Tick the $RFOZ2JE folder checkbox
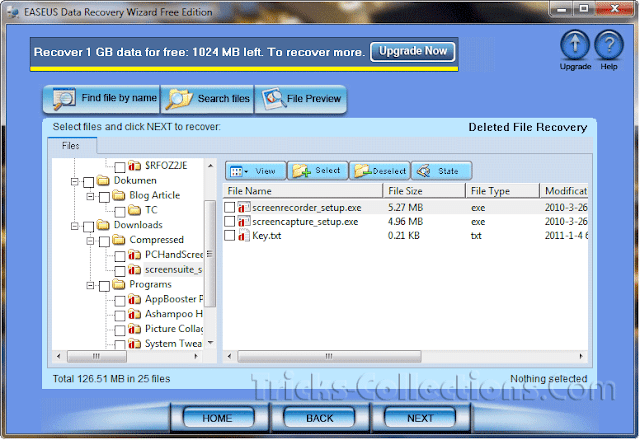This screenshot has height=440, width=640. [120, 167]
